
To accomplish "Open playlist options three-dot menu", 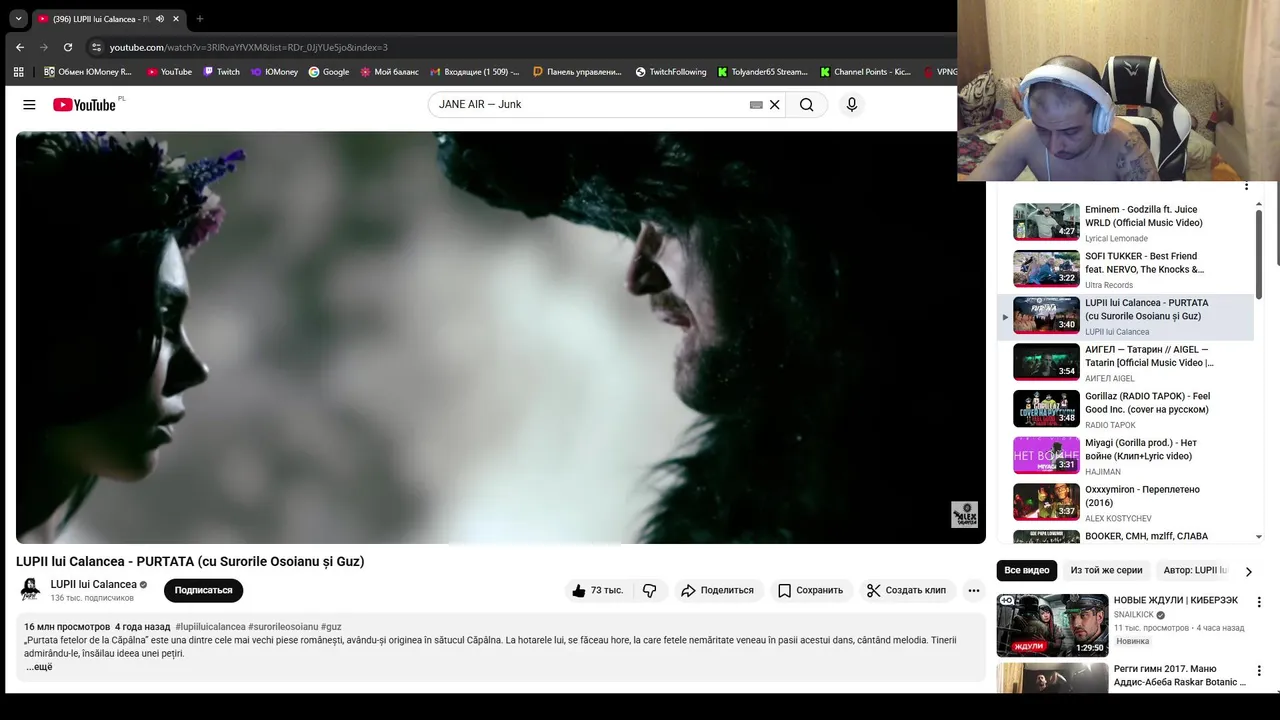I will (1246, 186).
